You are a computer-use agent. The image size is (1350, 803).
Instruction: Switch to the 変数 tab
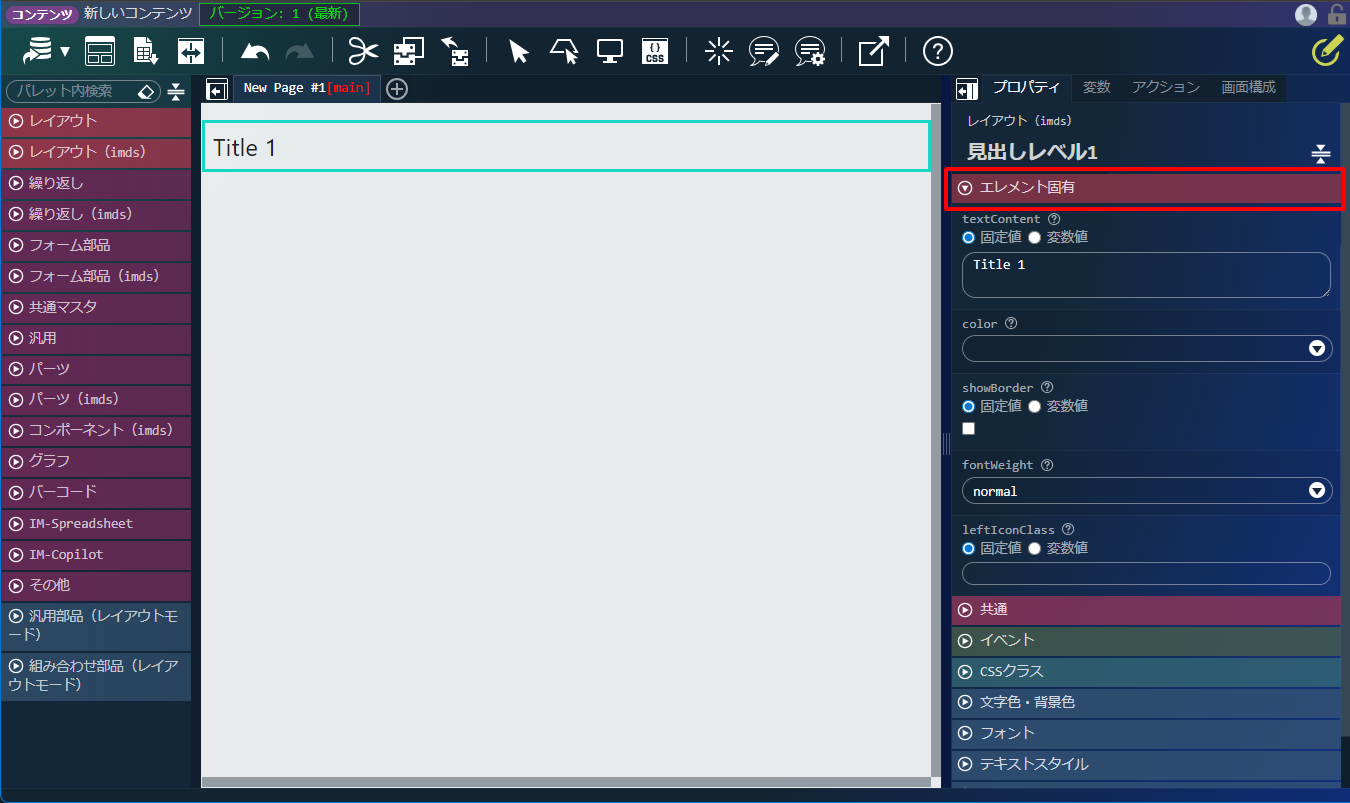pyautogui.click(x=1097, y=88)
